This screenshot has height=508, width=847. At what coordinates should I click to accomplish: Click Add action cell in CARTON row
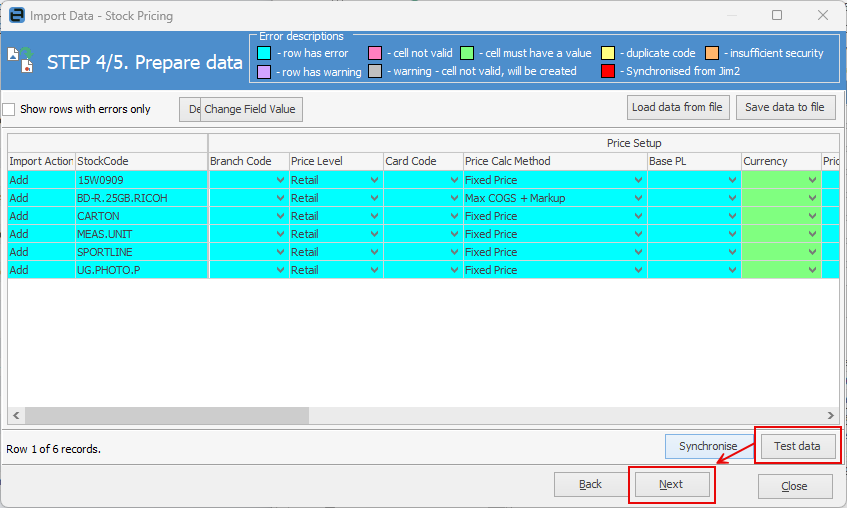click(x=41, y=216)
